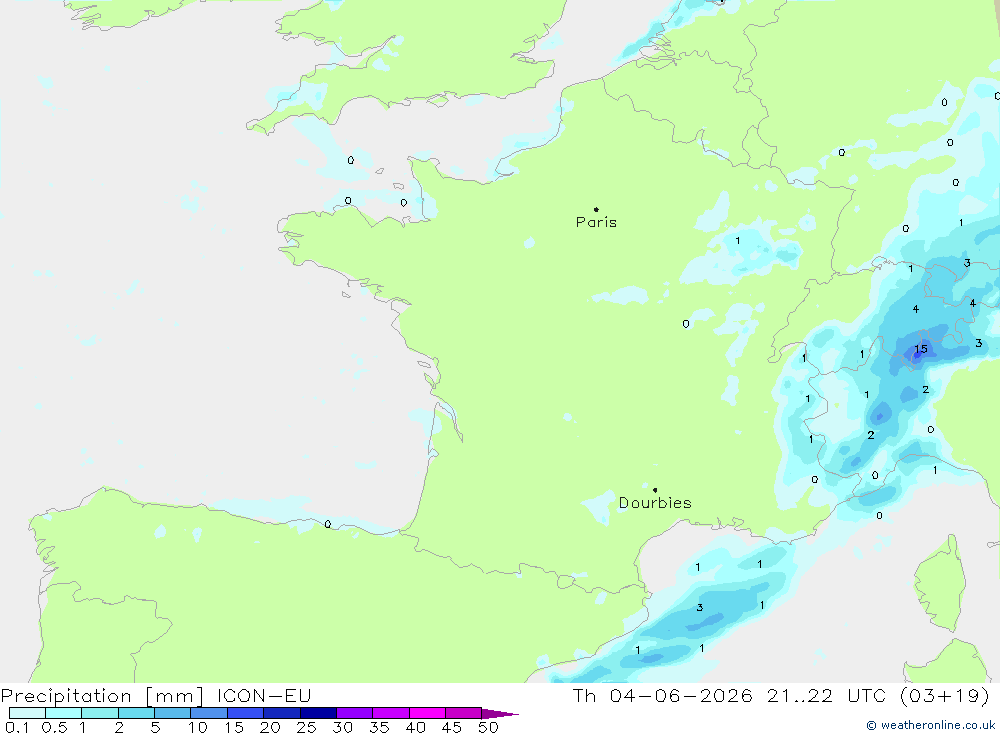1000x733 pixels.
Task: Click the Paris city label
Action: click(x=596, y=222)
